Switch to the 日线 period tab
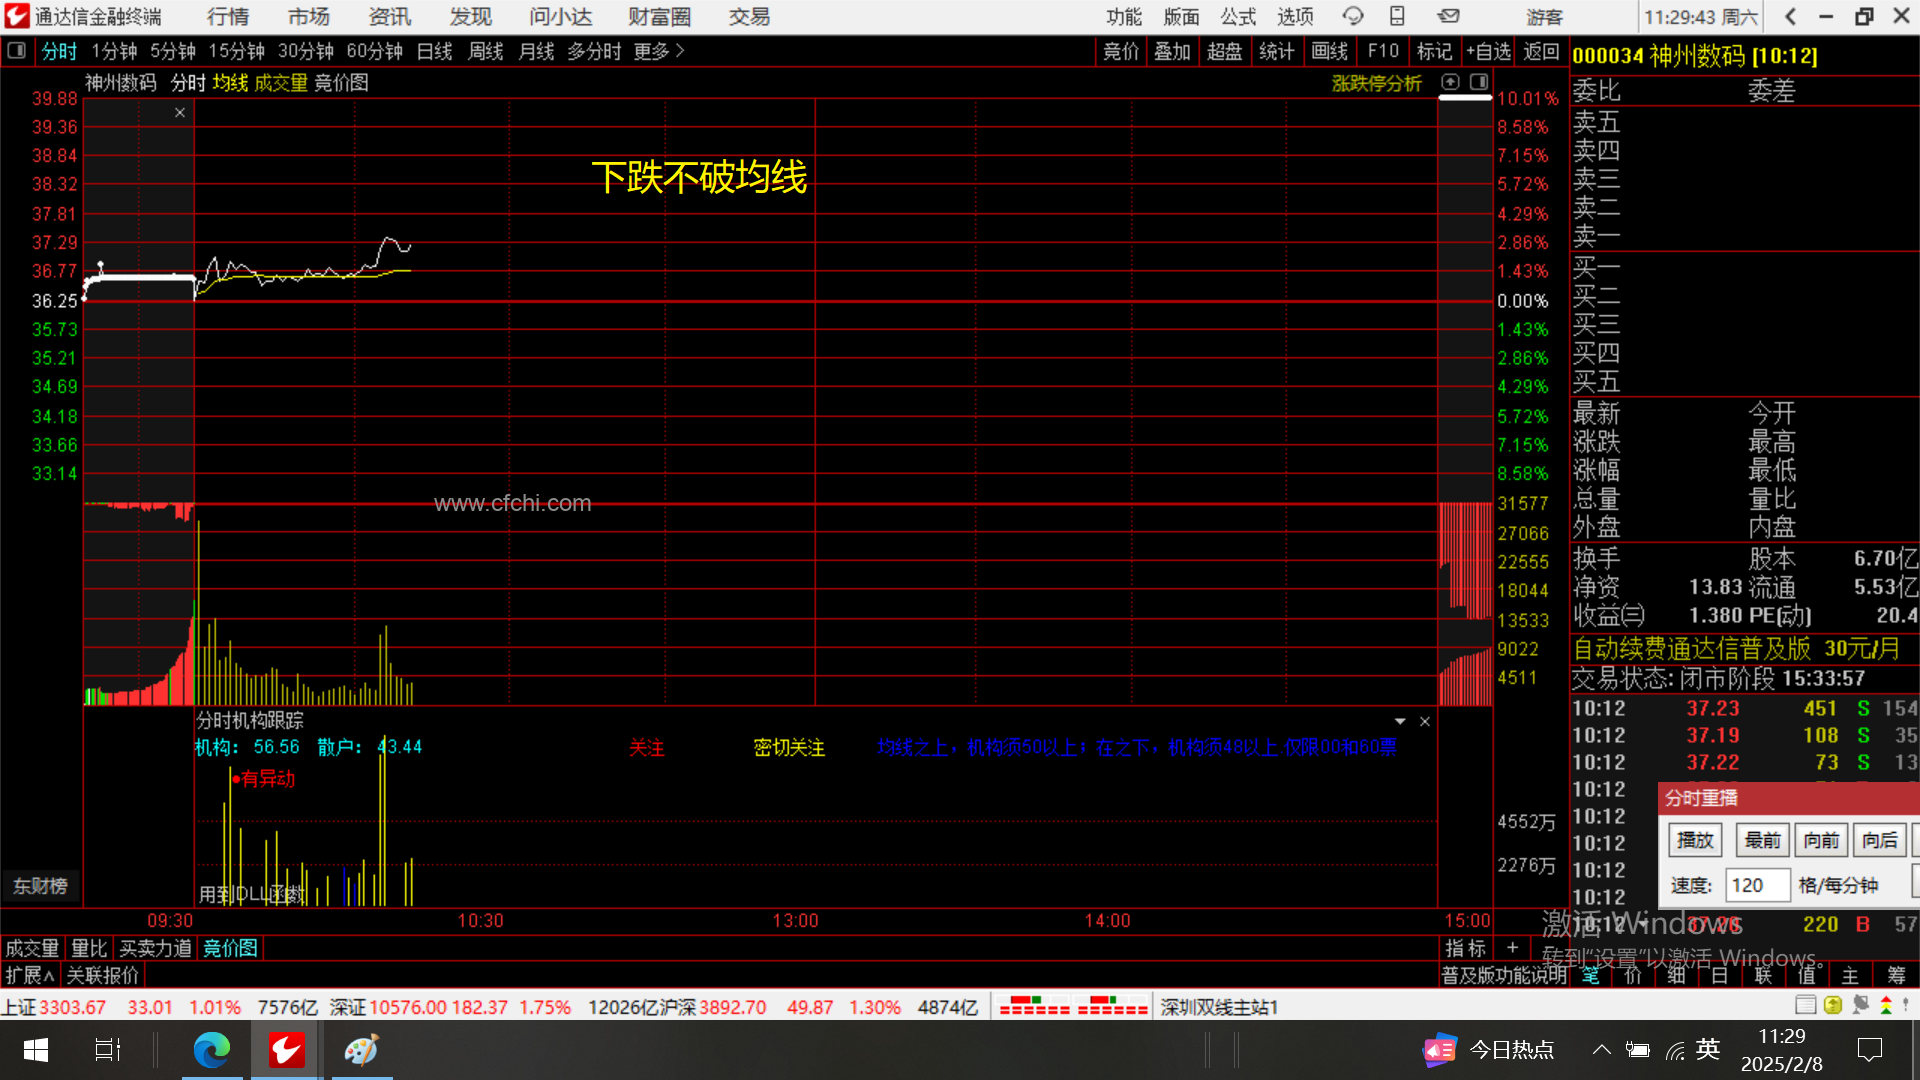The image size is (1920, 1080). pos(434,51)
